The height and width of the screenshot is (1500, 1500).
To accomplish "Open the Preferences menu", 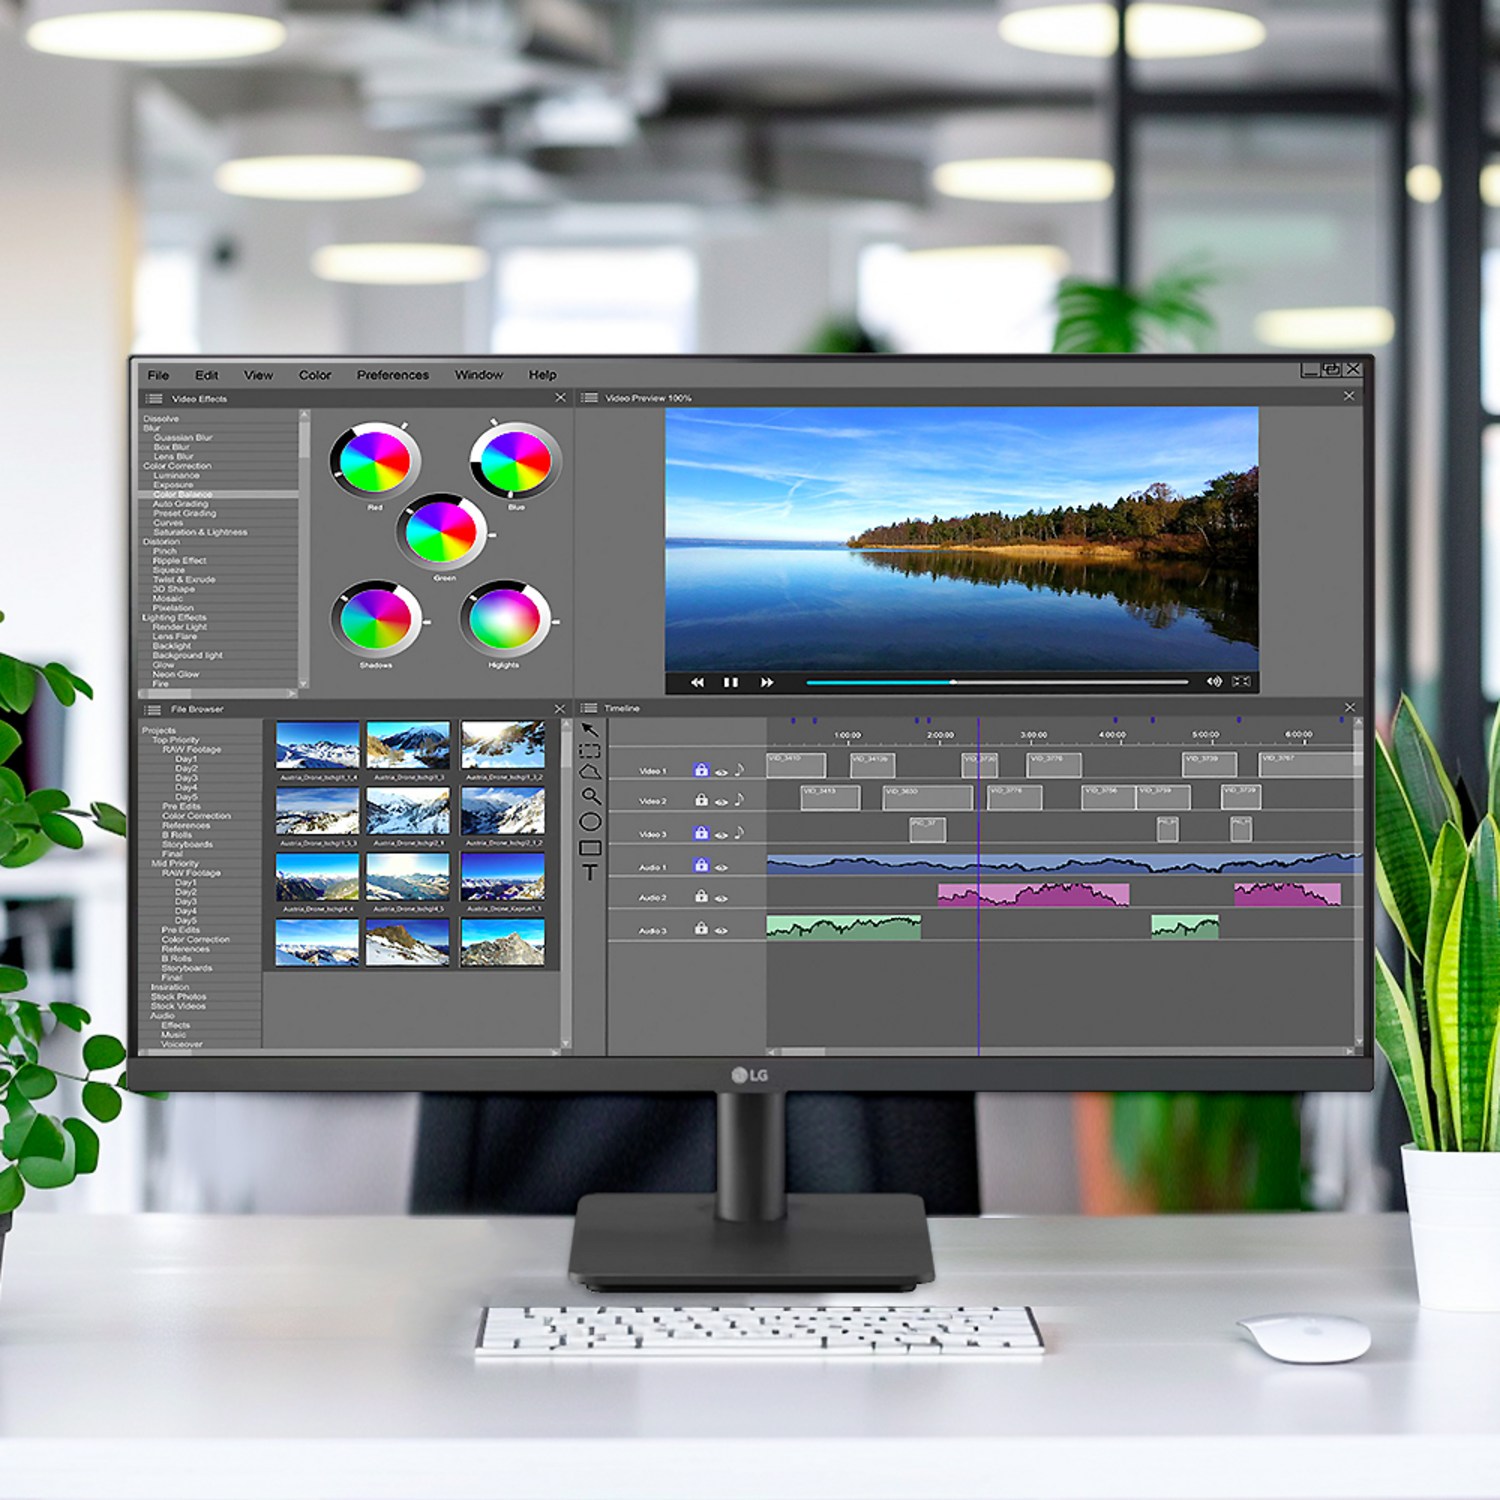I will (392, 375).
